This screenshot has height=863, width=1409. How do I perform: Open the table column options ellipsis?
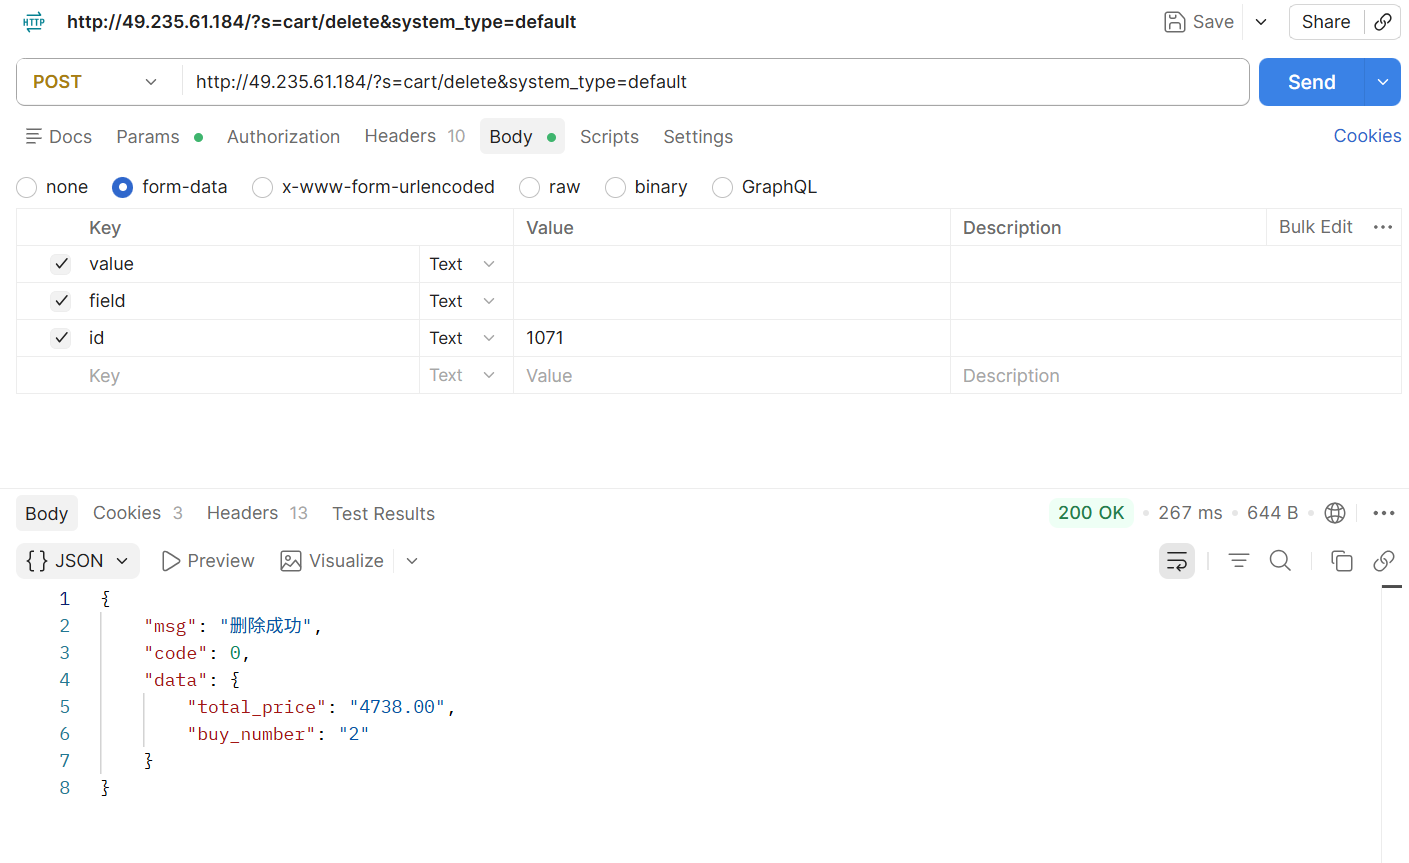(x=1383, y=227)
